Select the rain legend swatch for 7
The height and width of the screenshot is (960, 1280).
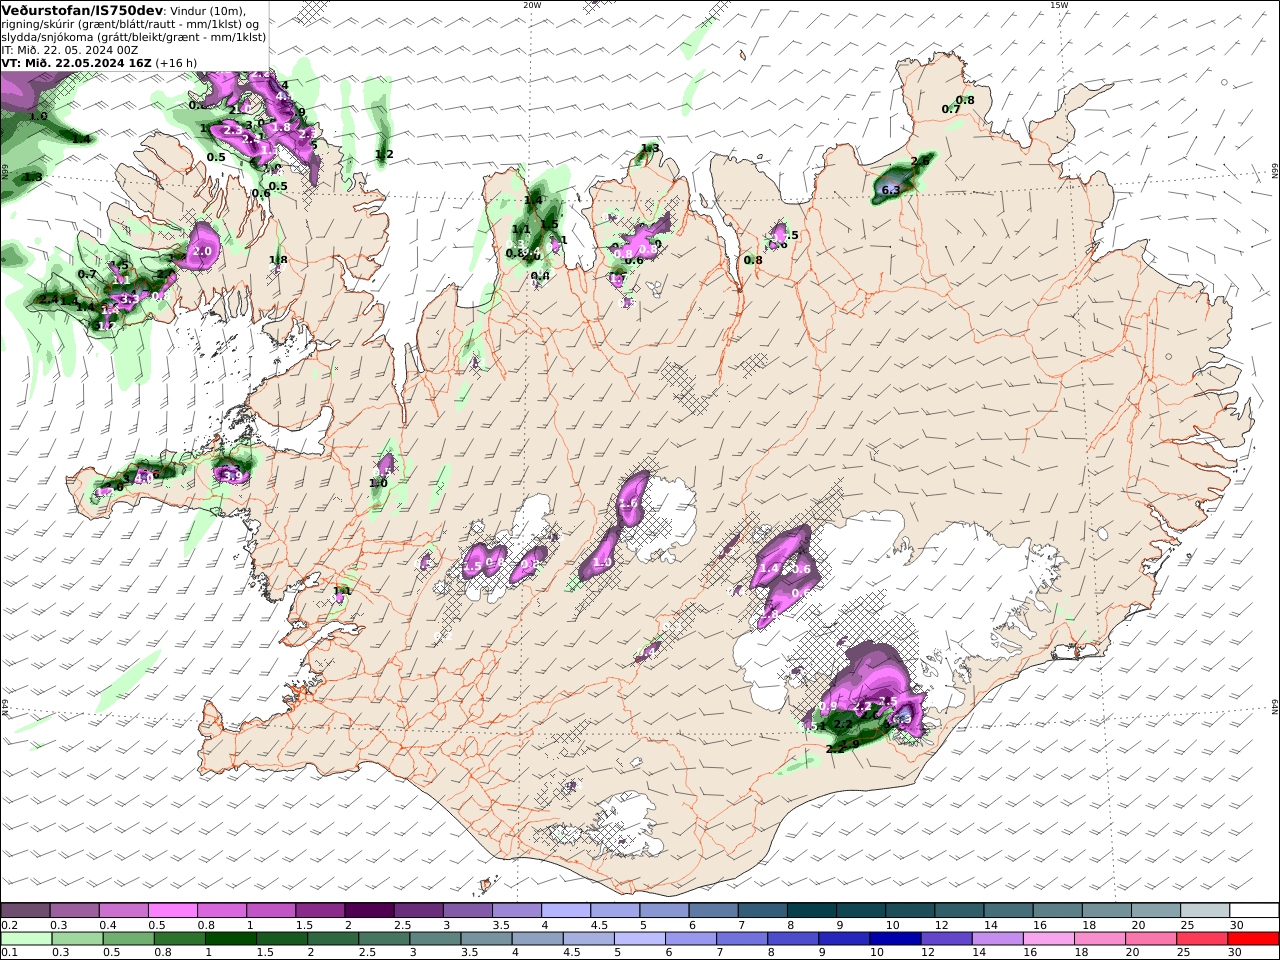pos(742,939)
